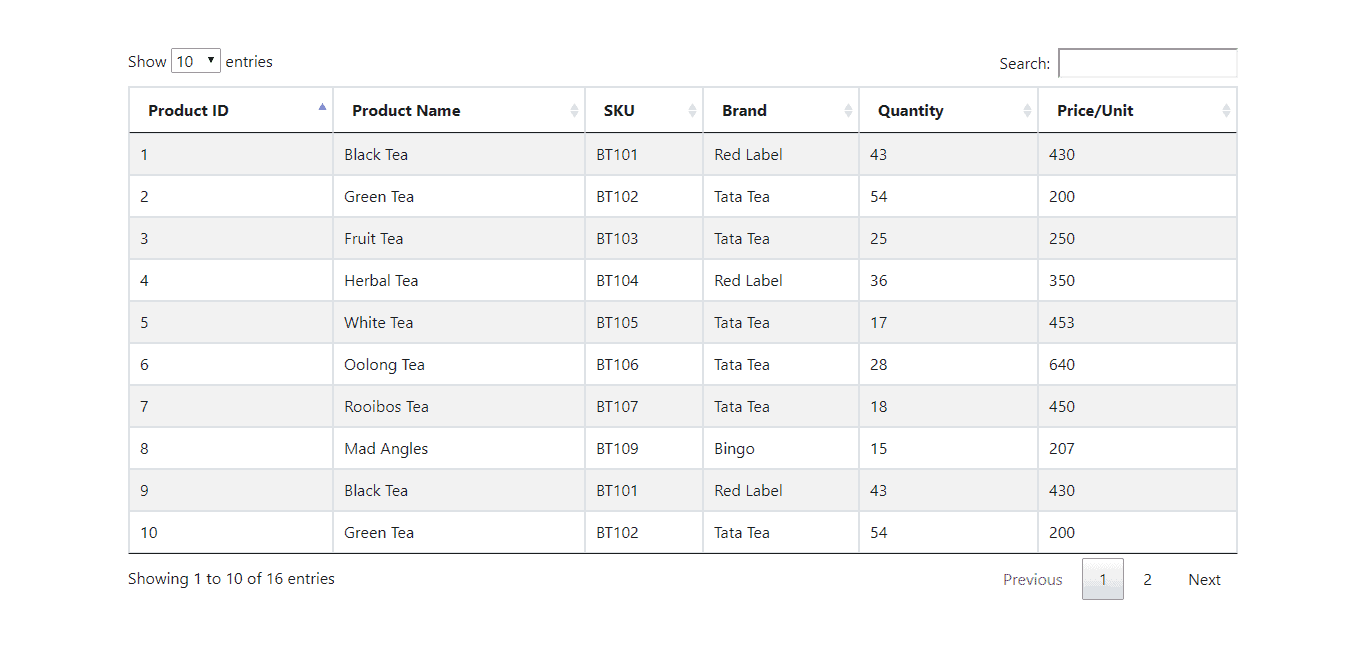Sort by the Product Name header text
1366x657 pixels.
[x=406, y=111]
